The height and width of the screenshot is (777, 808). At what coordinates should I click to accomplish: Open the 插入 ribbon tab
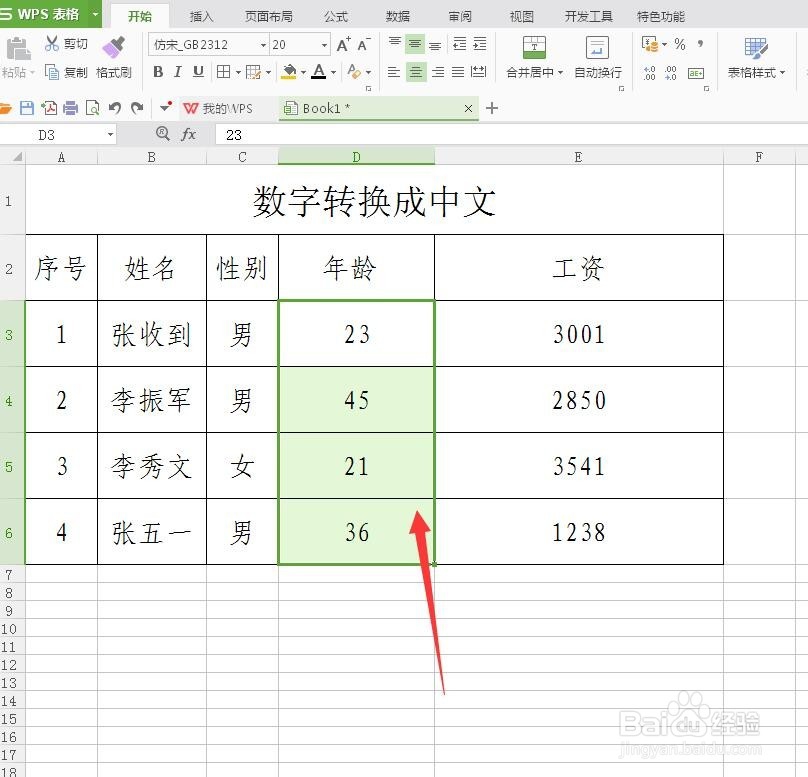click(x=200, y=16)
